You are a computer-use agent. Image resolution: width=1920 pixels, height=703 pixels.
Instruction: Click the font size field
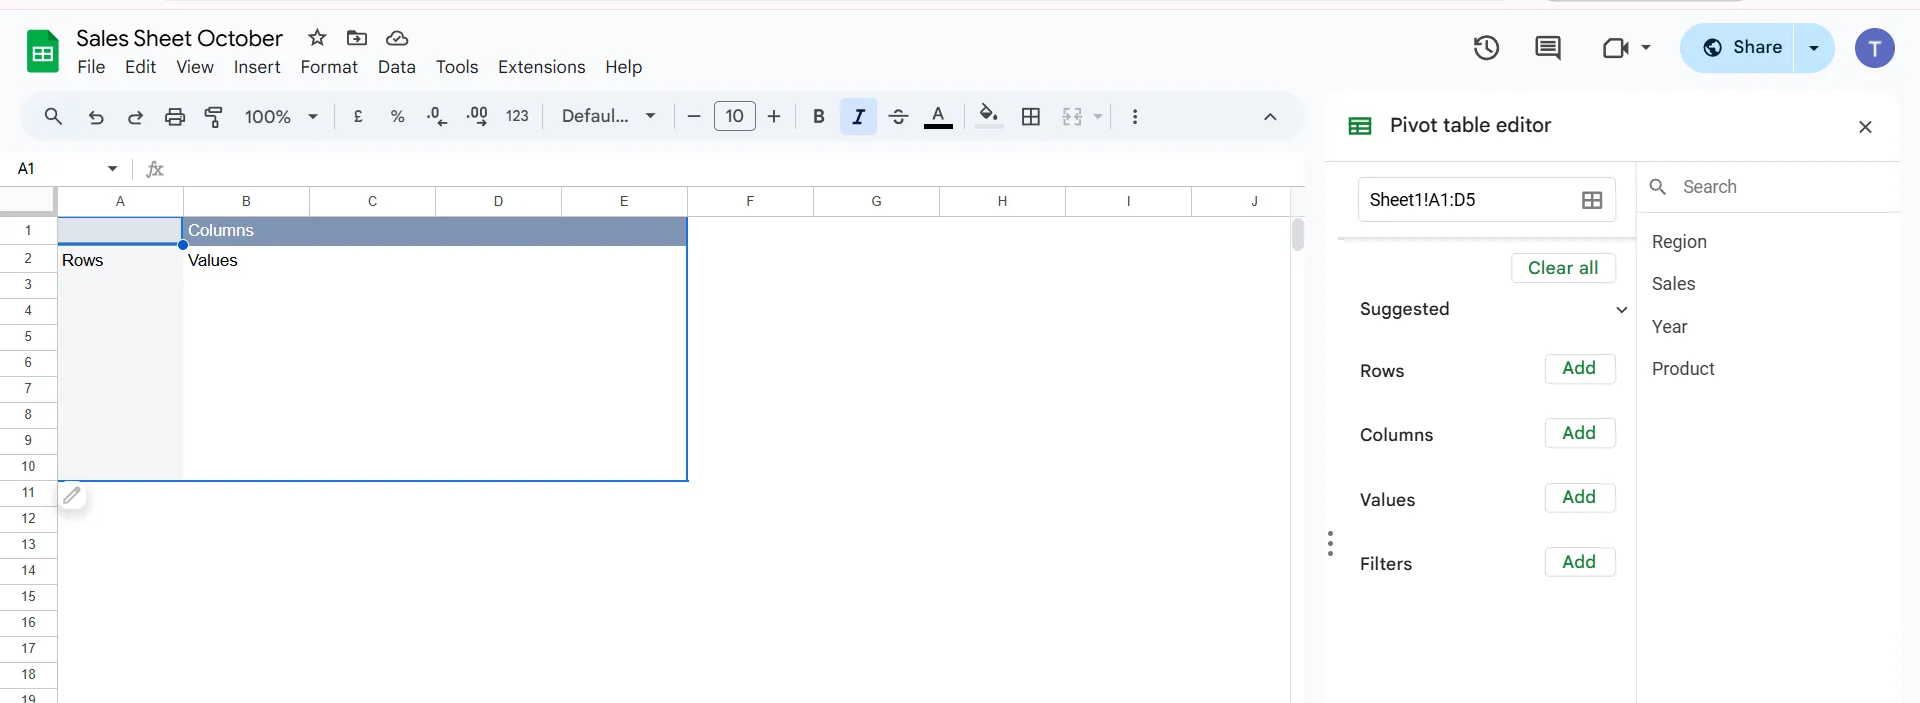click(x=735, y=116)
